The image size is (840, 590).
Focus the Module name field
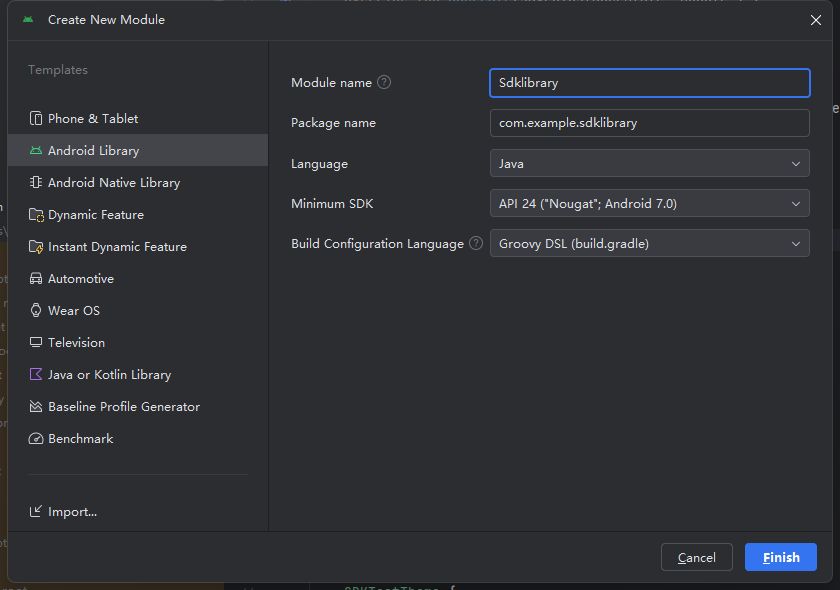pyautogui.click(x=649, y=83)
